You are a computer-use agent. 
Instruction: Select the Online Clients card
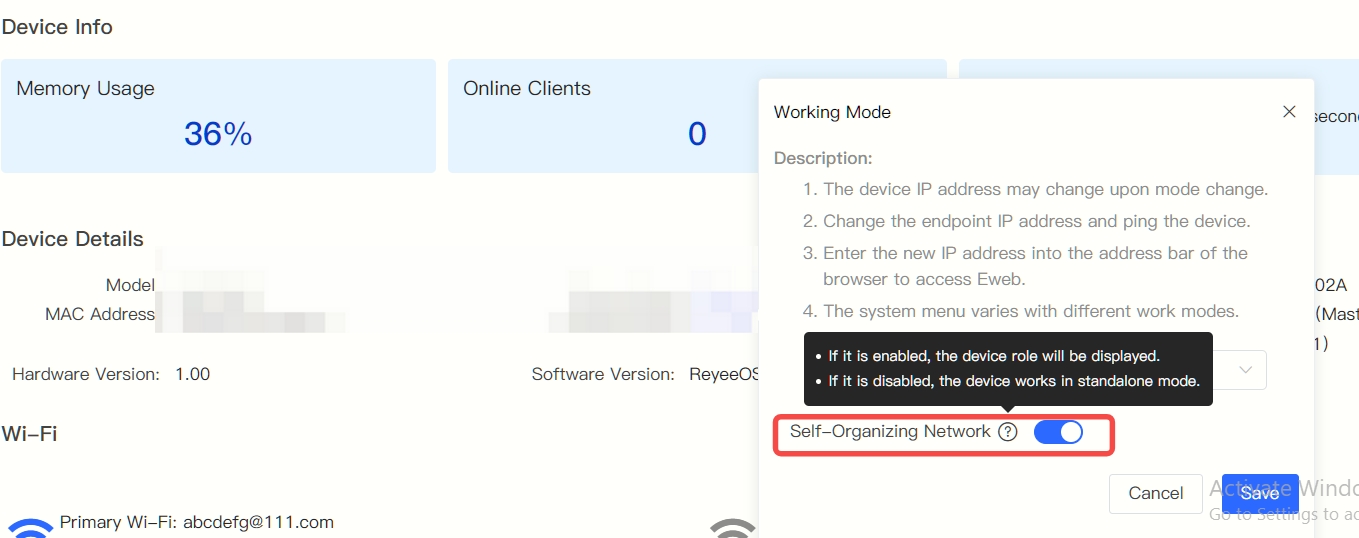600,116
